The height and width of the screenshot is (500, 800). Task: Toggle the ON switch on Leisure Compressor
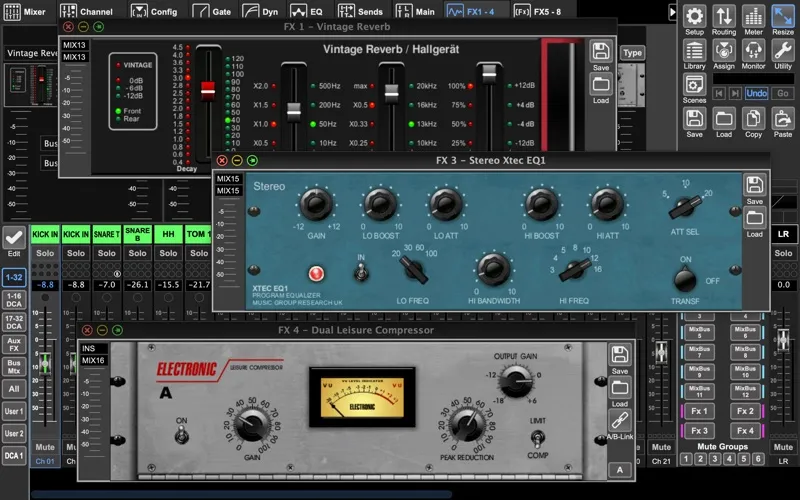point(181,436)
